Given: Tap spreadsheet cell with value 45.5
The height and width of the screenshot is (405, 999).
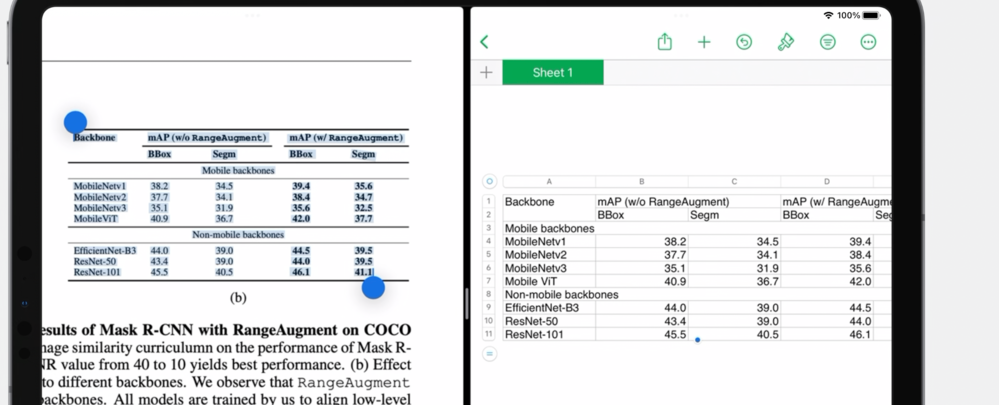Looking at the screenshot, I should pos(642,334).
